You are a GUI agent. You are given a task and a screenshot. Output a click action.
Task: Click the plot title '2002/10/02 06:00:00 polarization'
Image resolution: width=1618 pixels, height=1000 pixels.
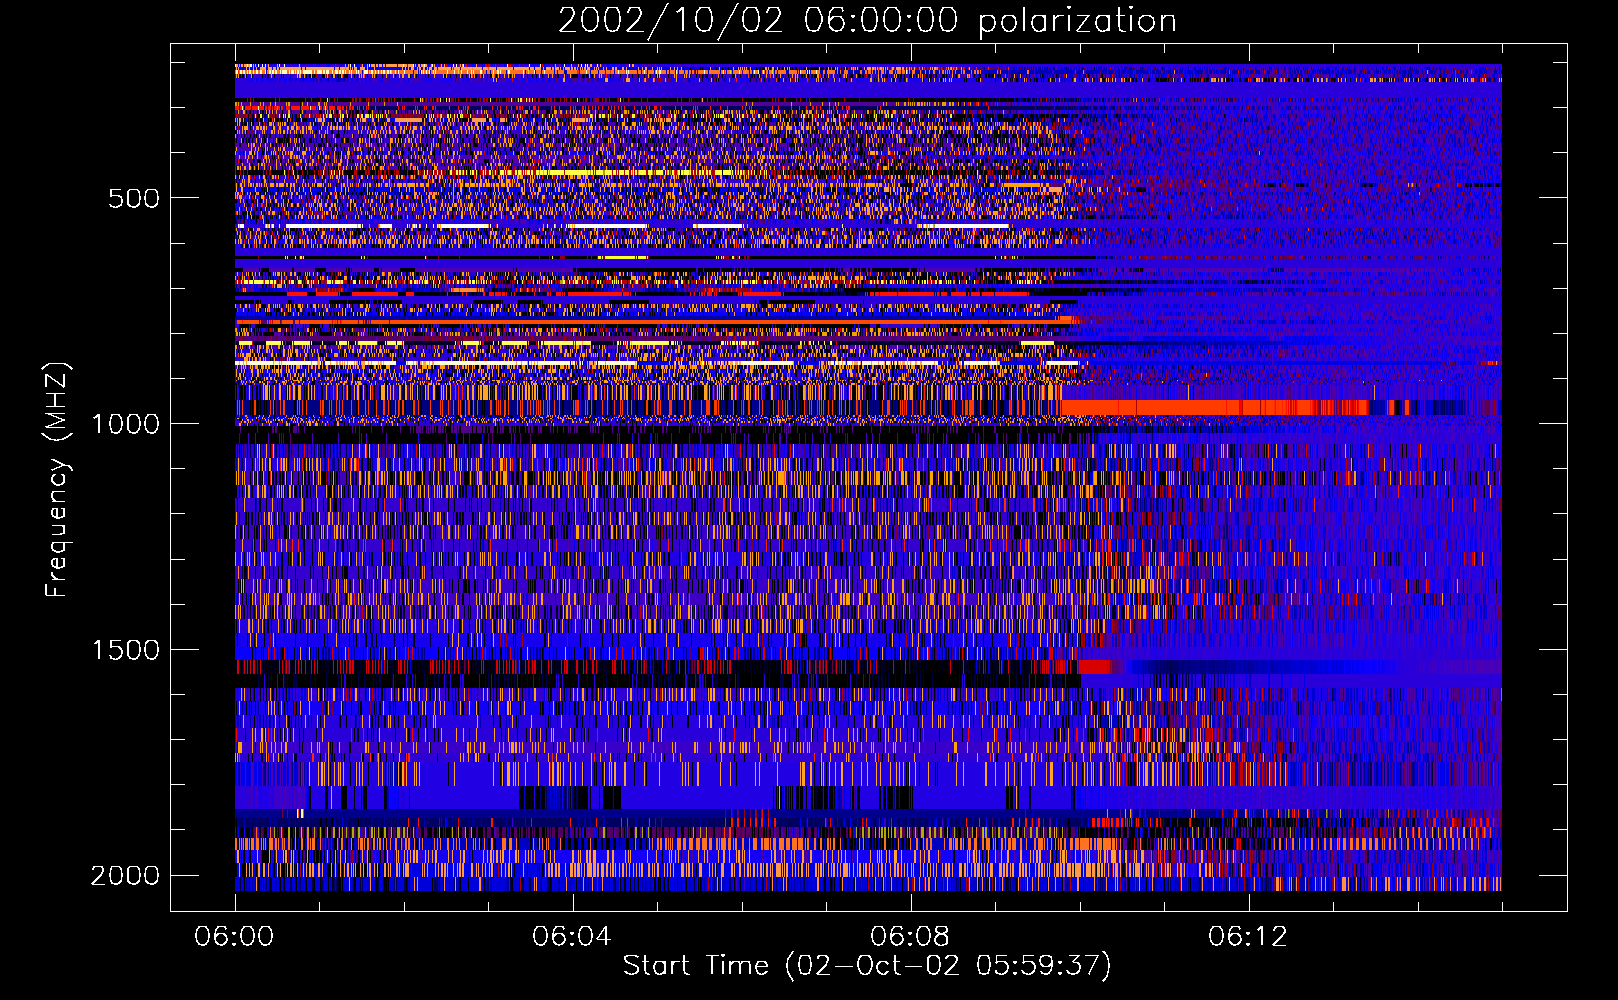pyautogui.click(x=867, y=21)
